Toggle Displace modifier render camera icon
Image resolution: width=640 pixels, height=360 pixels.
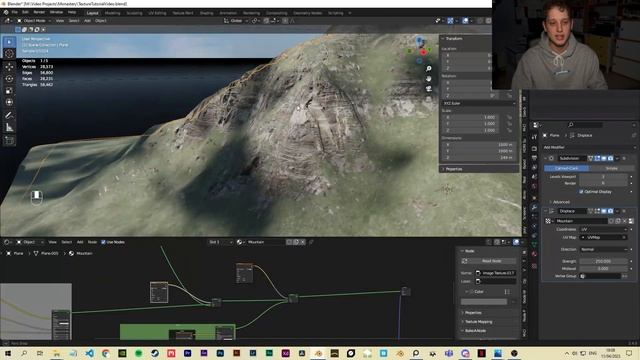[x=610, y=211]
